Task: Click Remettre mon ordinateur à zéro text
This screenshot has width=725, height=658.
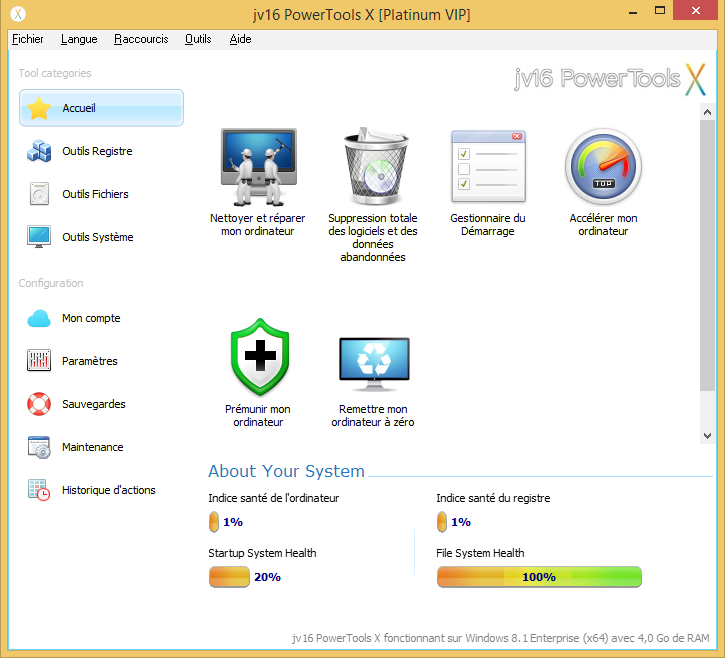Action: click(373, 416)
